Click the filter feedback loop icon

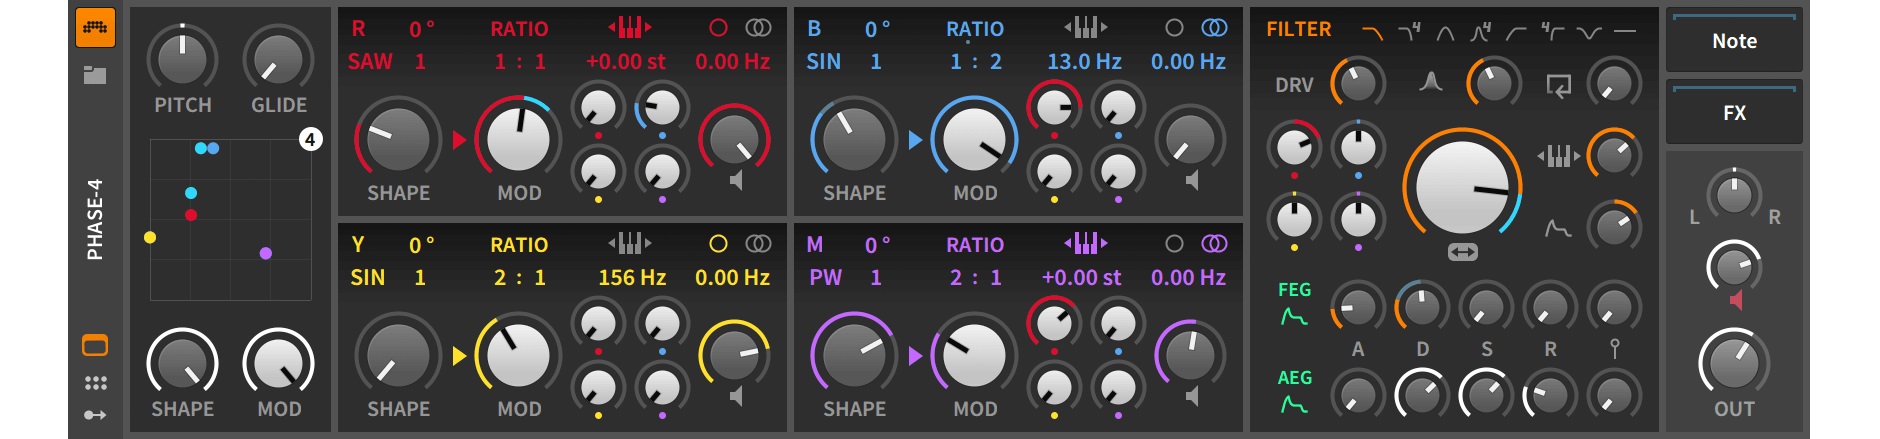click(x=1558, y=86)
